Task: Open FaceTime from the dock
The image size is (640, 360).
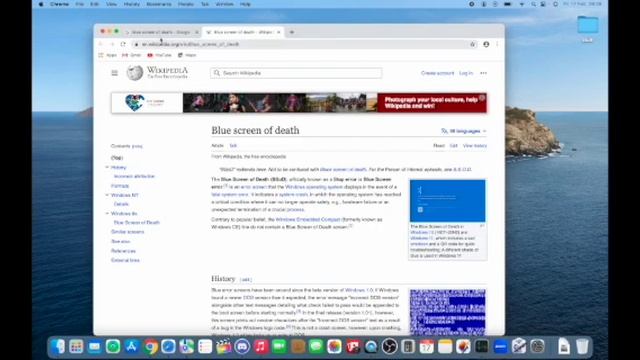Action: click(x=279, y=347)
